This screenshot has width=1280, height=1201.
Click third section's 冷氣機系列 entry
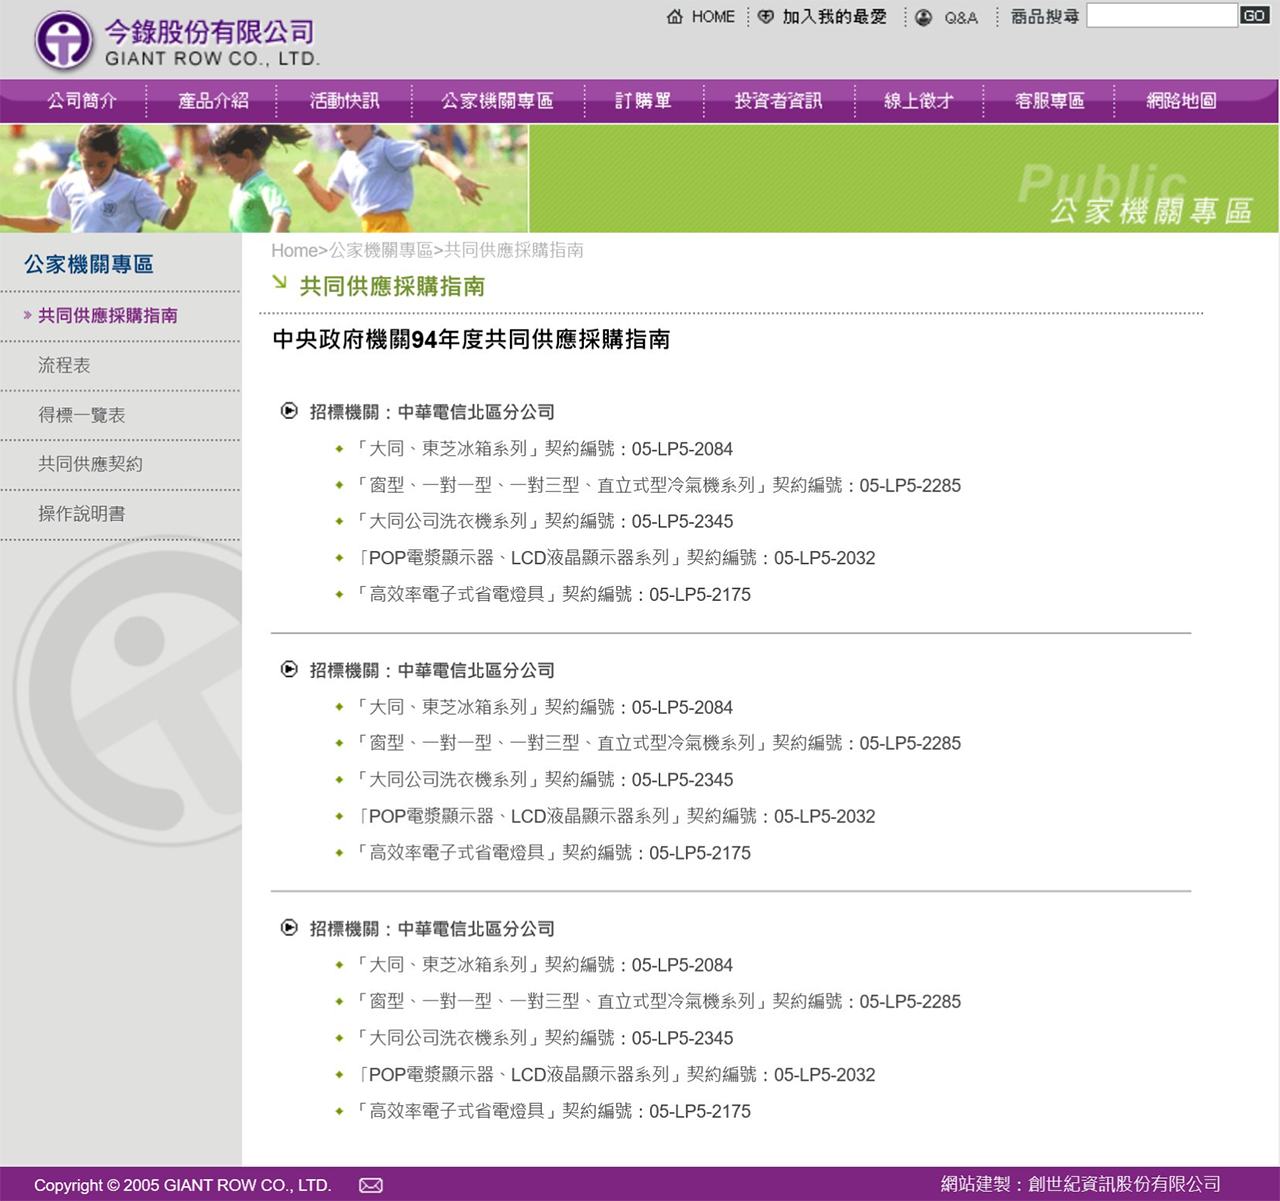tap(657, 1001)
